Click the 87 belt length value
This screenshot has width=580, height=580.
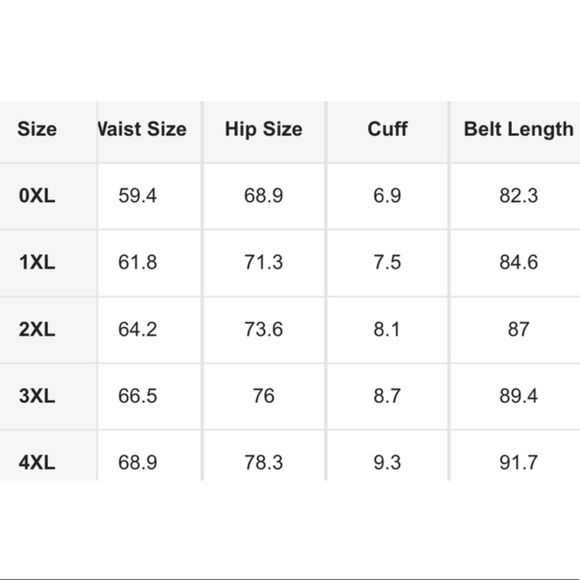(x=519, y=329)
